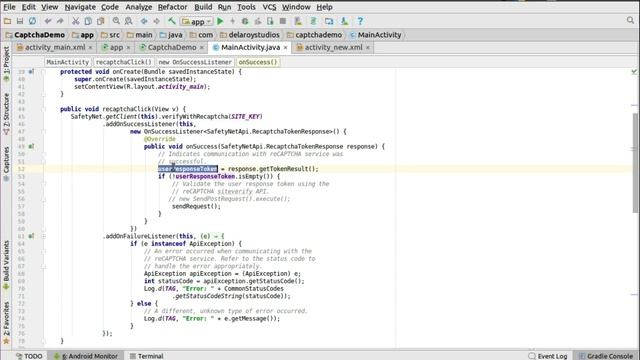
Task: Click the Paste clipboard icon
Action: [x=100, y=21]
